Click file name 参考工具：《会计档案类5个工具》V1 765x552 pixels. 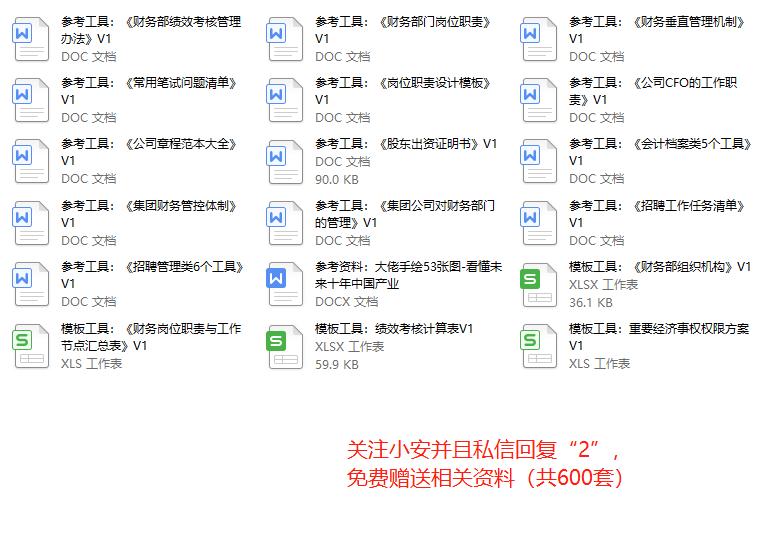point(661,152)
